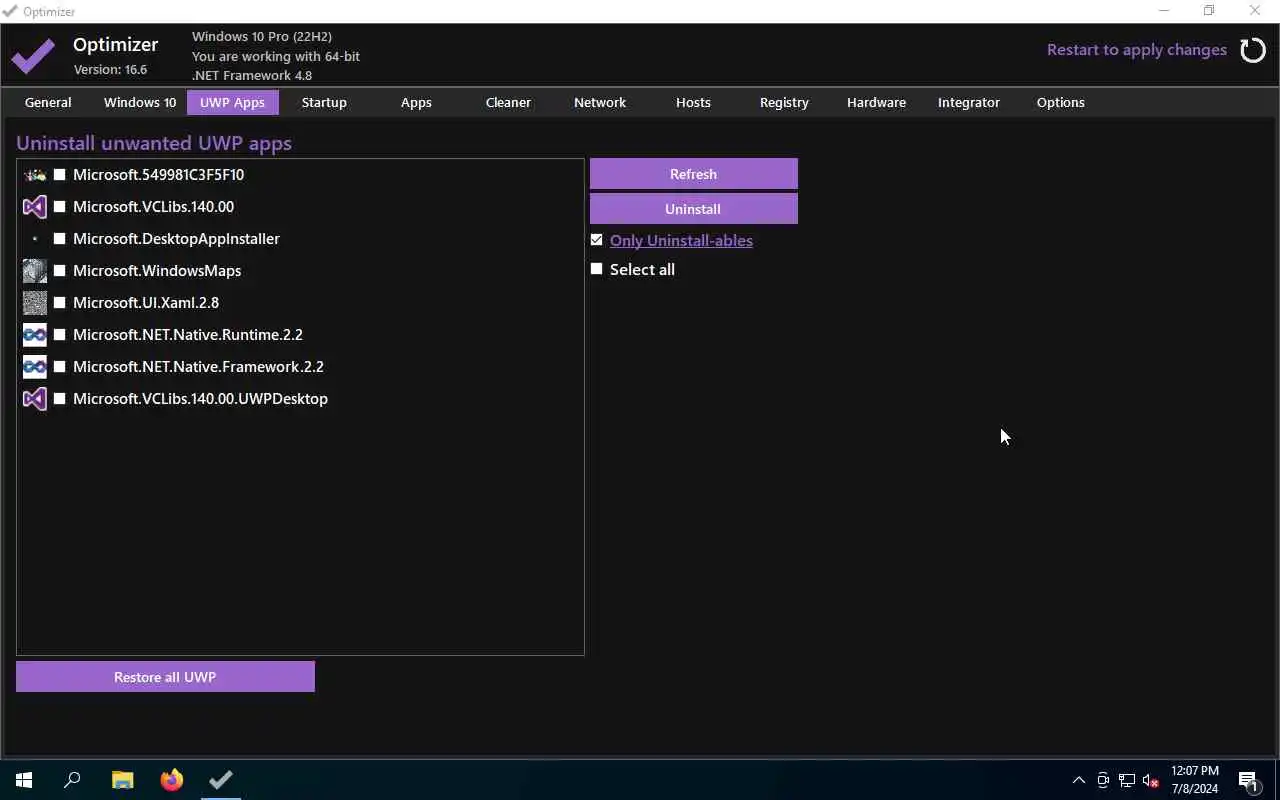The image size is (1280, 800).
Task: Open File Explorer from the taskbar
Action: (122, 780)
